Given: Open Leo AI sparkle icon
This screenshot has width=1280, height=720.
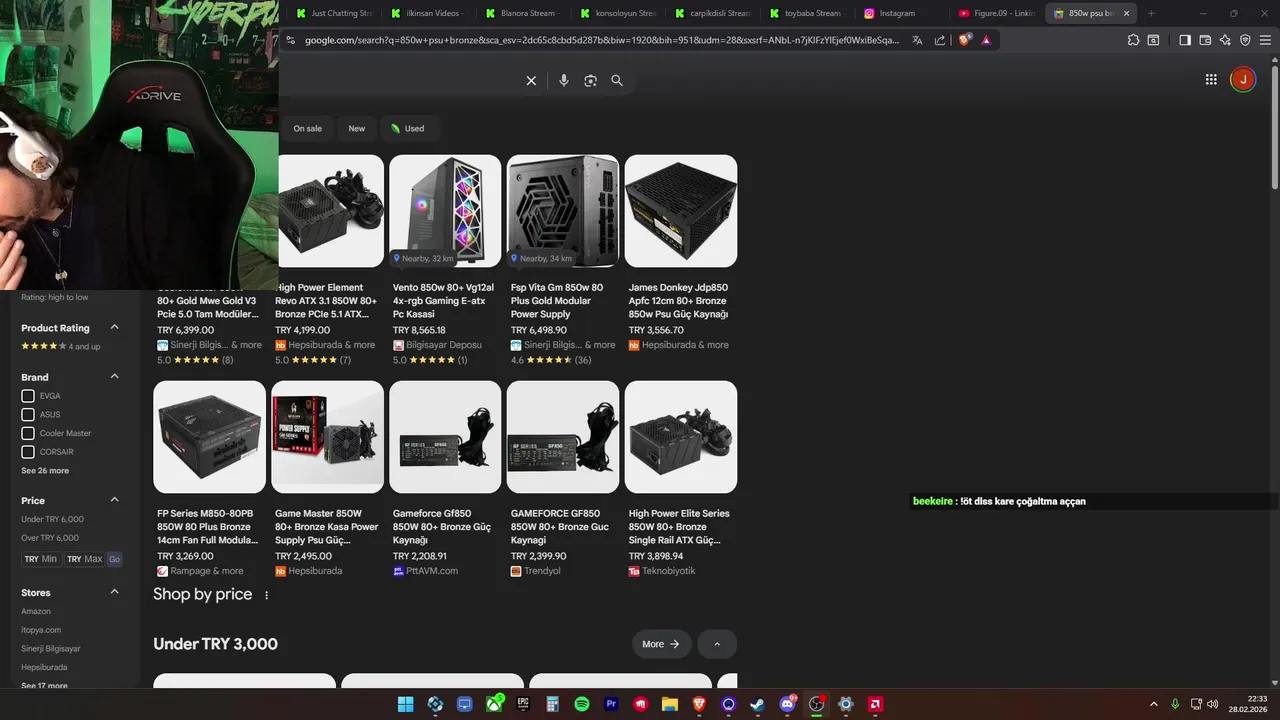Looking at the screenshot, I should coord(1225,40).
